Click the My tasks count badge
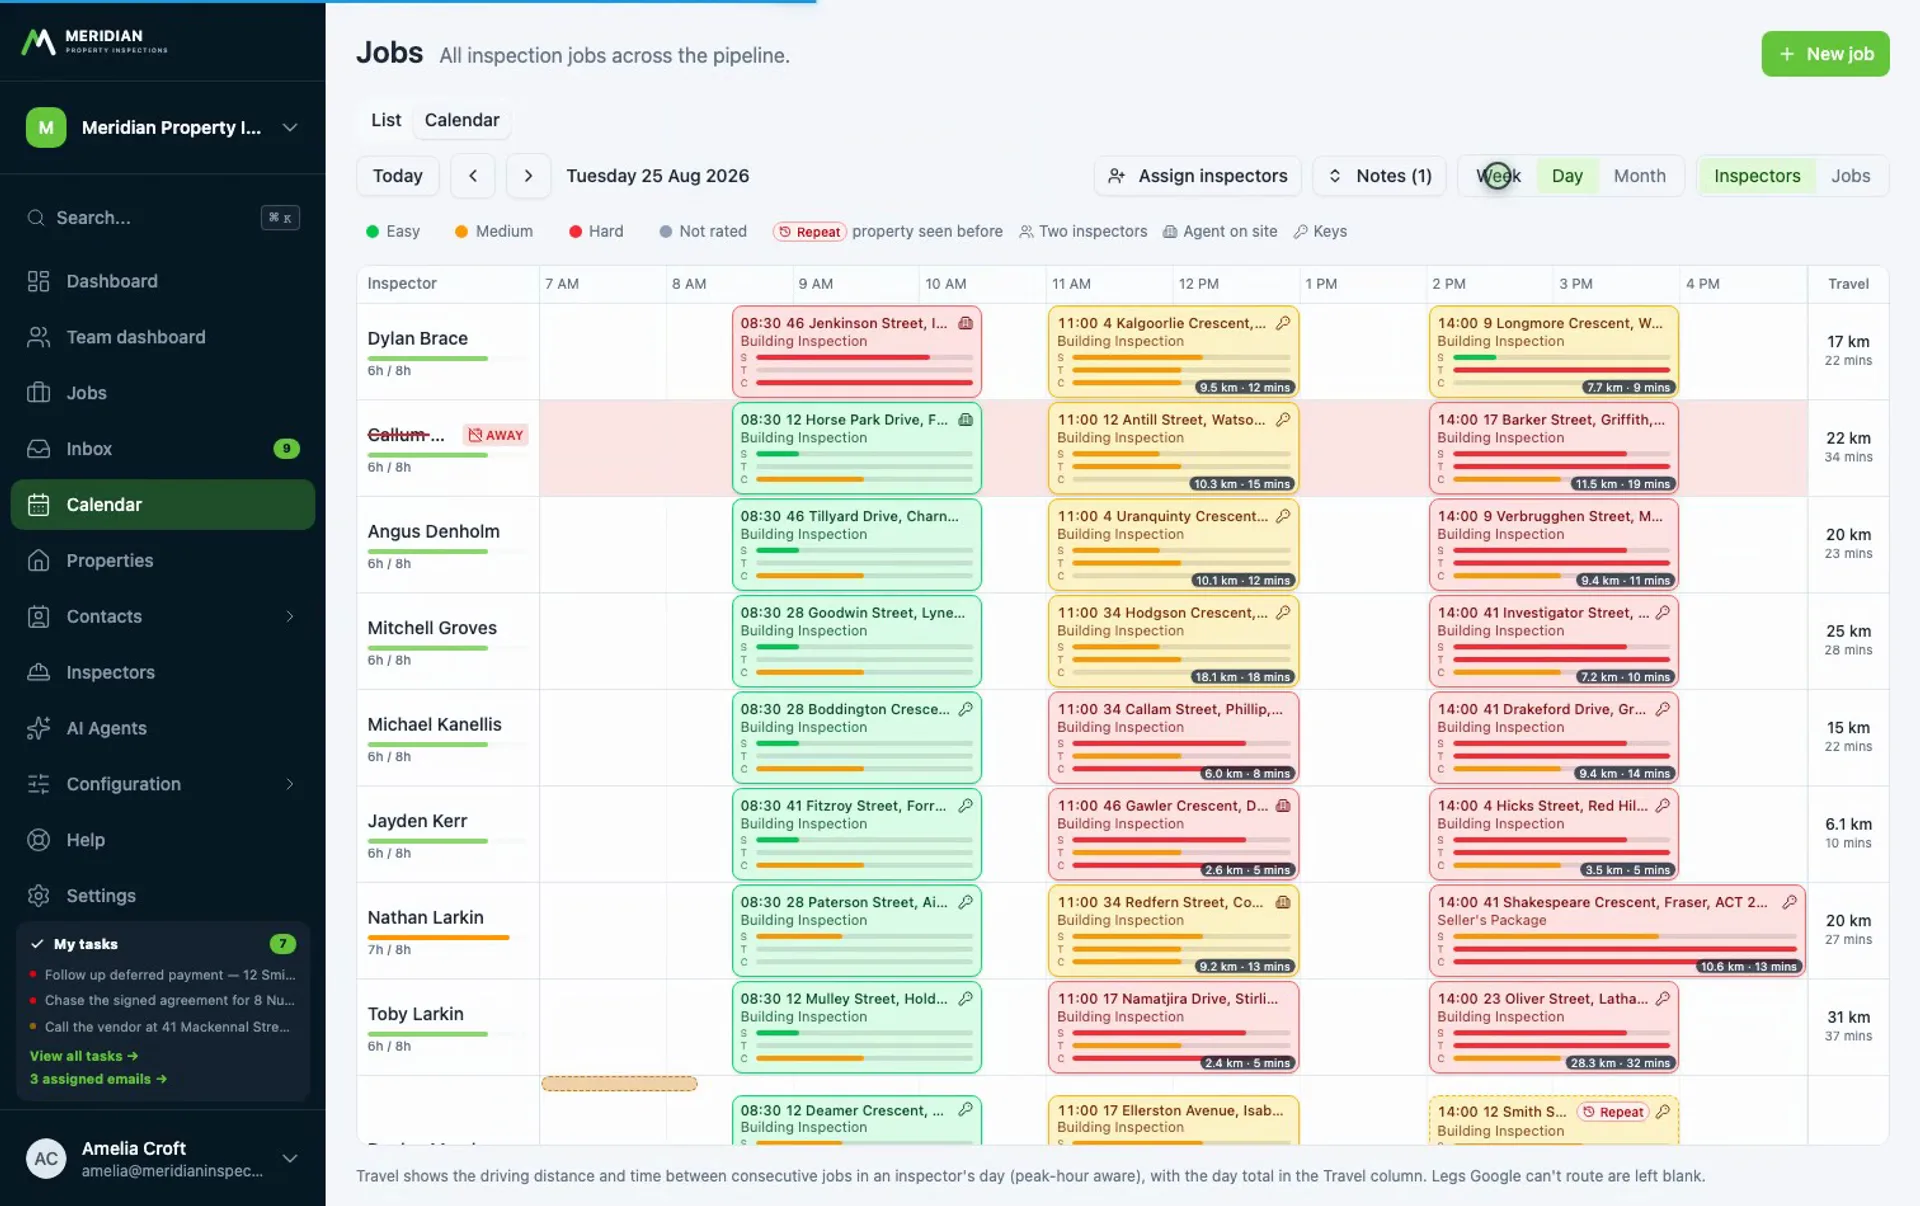The image size is (1920, 1206). click(283, 944)
